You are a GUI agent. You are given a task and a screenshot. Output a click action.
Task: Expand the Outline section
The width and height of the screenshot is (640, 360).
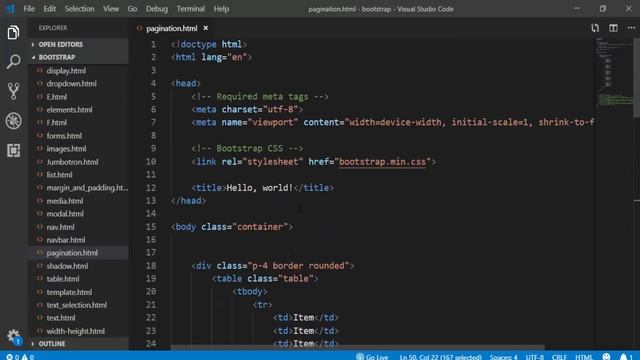(x=78, y=344)
